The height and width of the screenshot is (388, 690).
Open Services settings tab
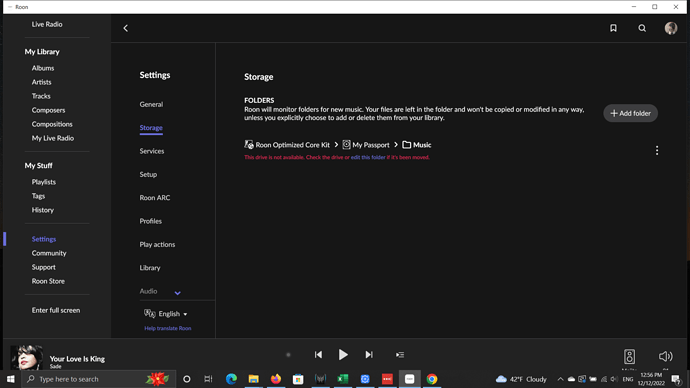(x=152, y=151)
